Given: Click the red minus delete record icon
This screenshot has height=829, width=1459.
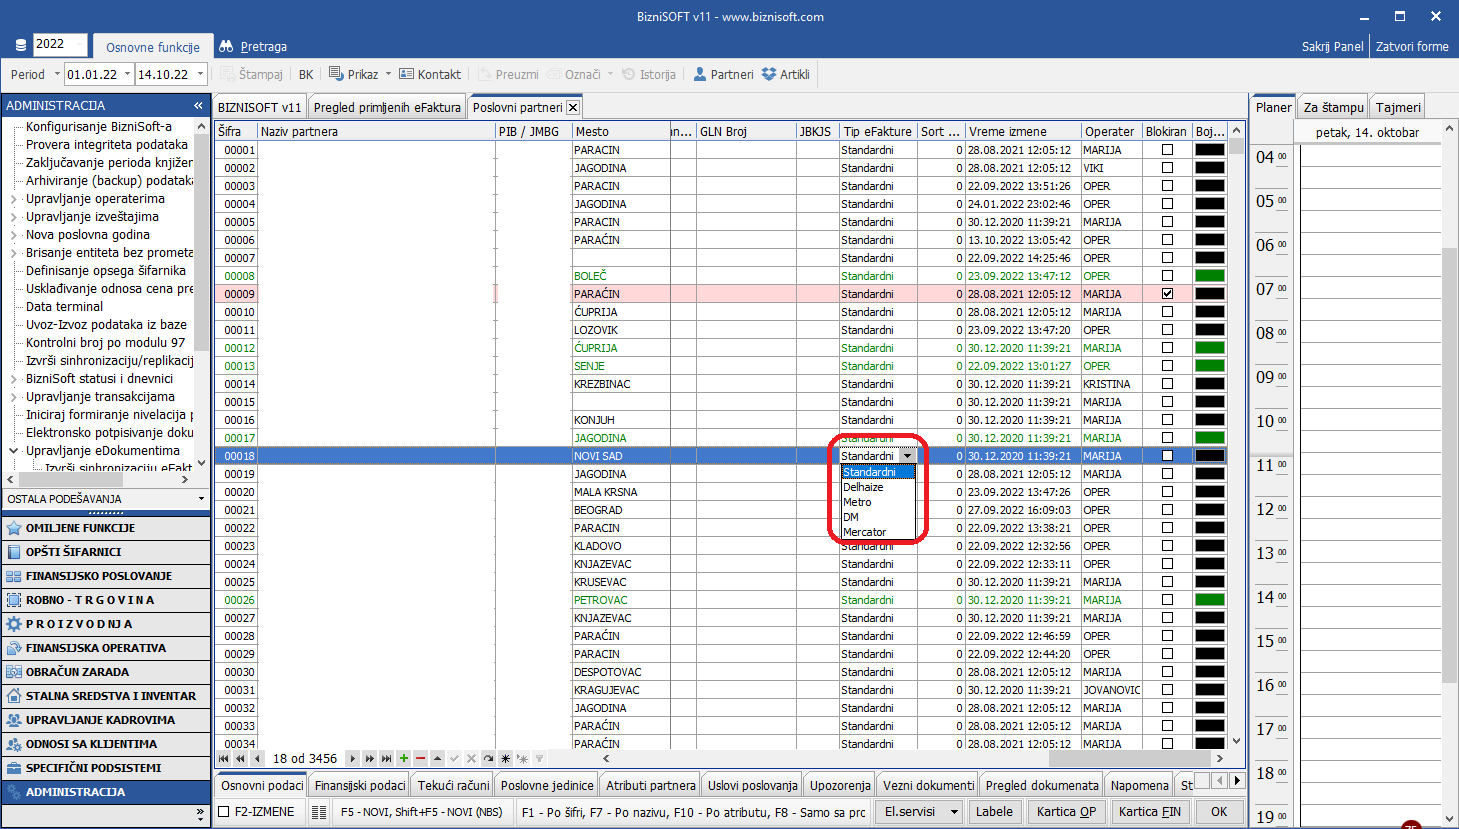Looking at the screenshot, I should pyautogui.click(x=420, y=759).
